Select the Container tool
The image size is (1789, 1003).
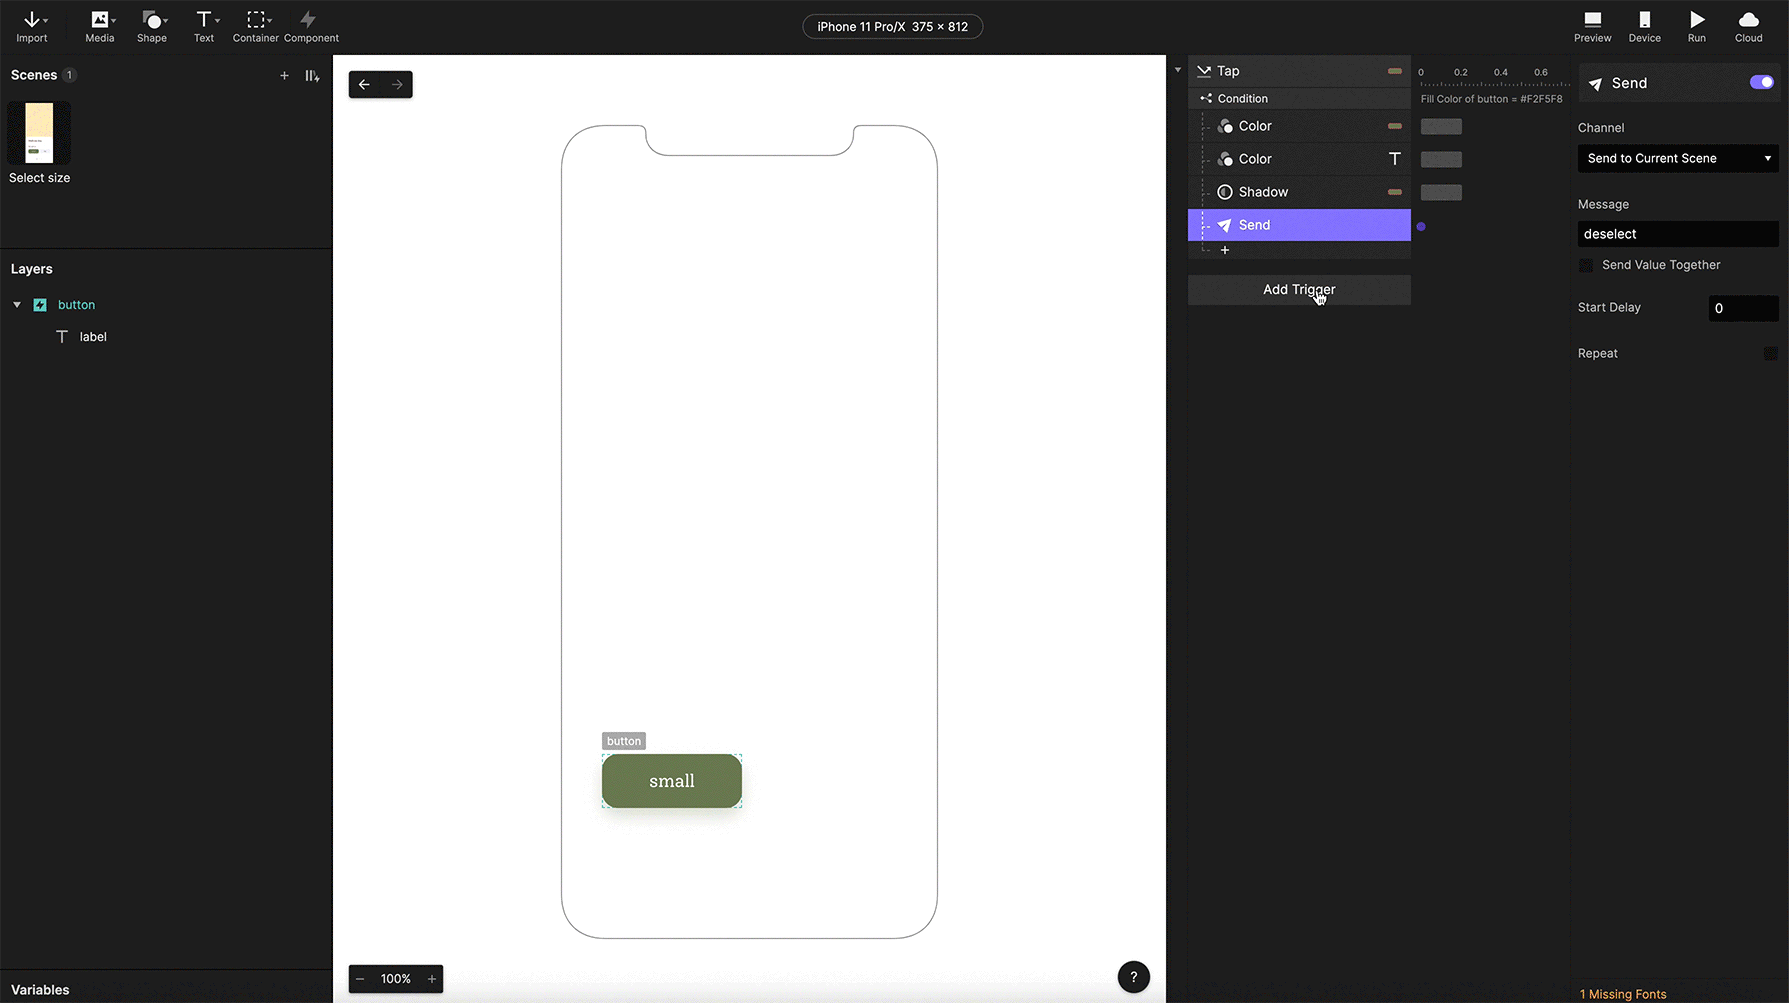click(x=256, y=27)
